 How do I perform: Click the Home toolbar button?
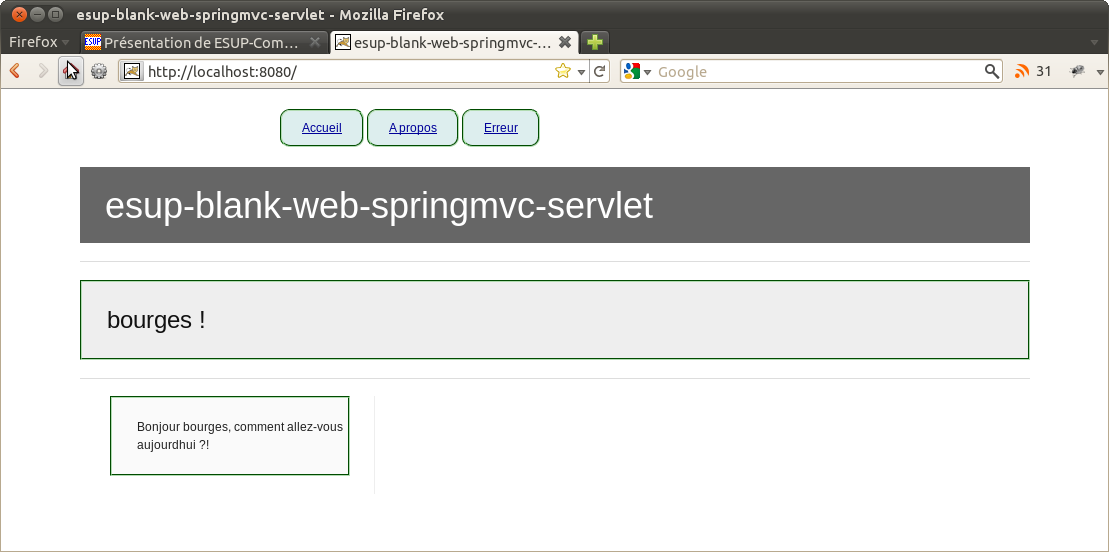tap(71, 71)
